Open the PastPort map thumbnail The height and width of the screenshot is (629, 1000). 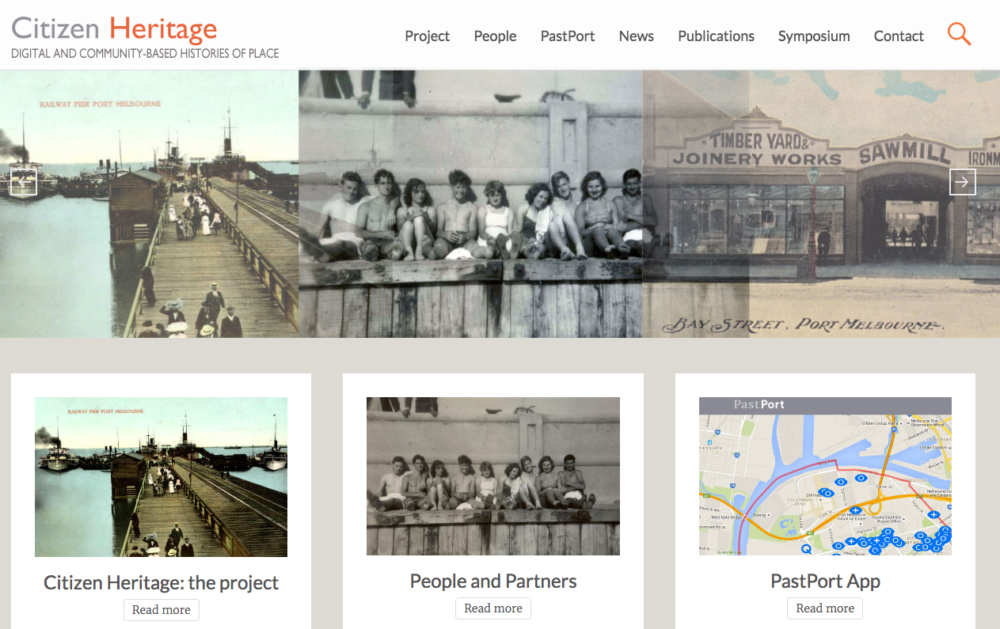pos(825,477)
